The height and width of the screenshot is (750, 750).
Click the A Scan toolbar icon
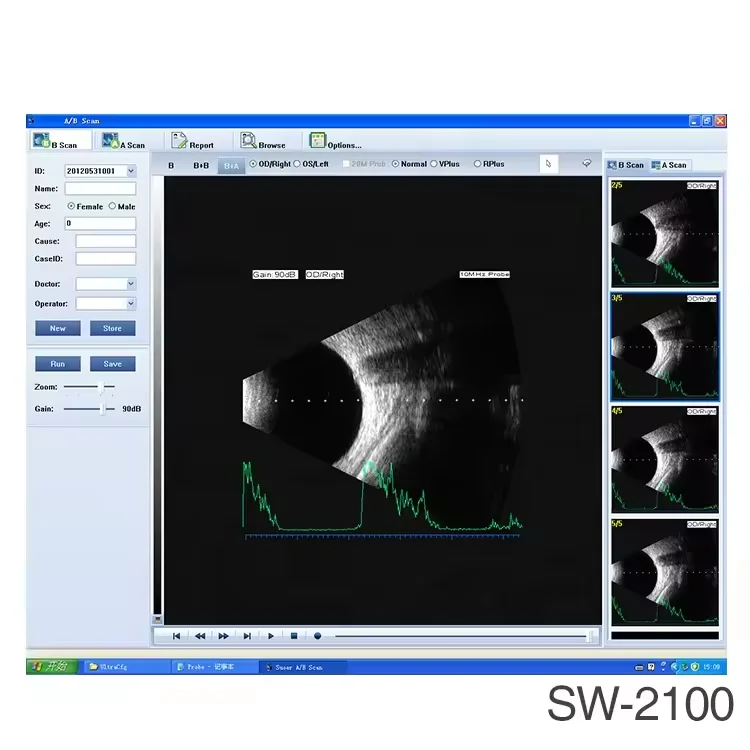pyautogui.click(x=110, y=143)
